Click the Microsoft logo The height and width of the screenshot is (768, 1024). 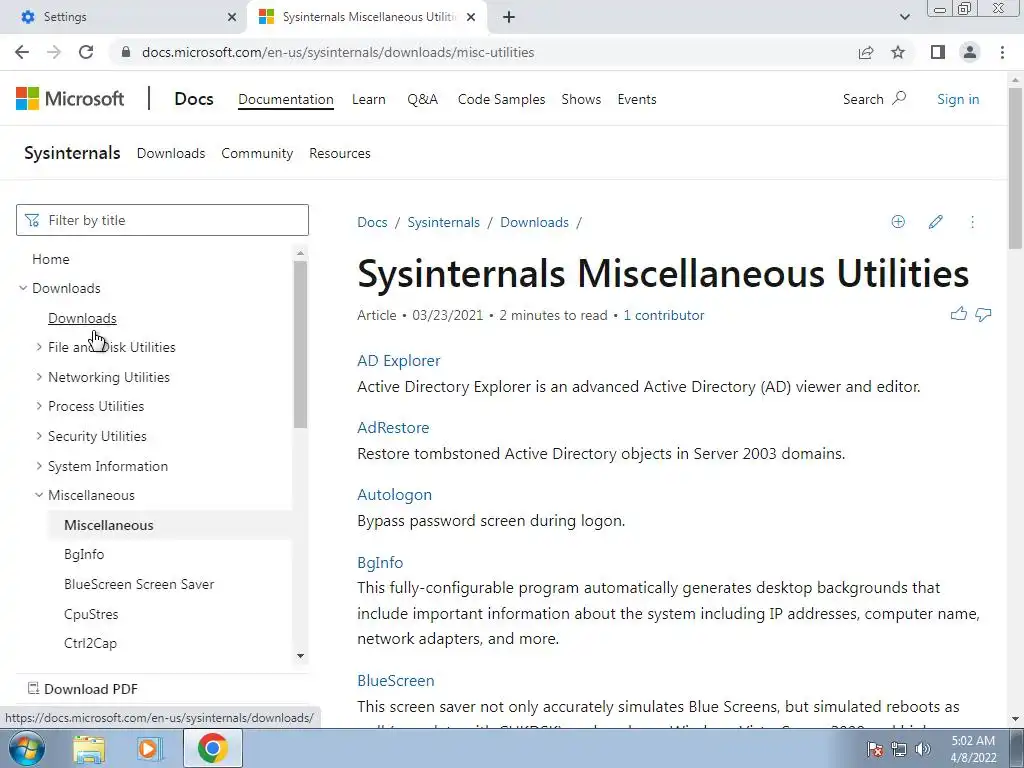[x=70, y=99]
